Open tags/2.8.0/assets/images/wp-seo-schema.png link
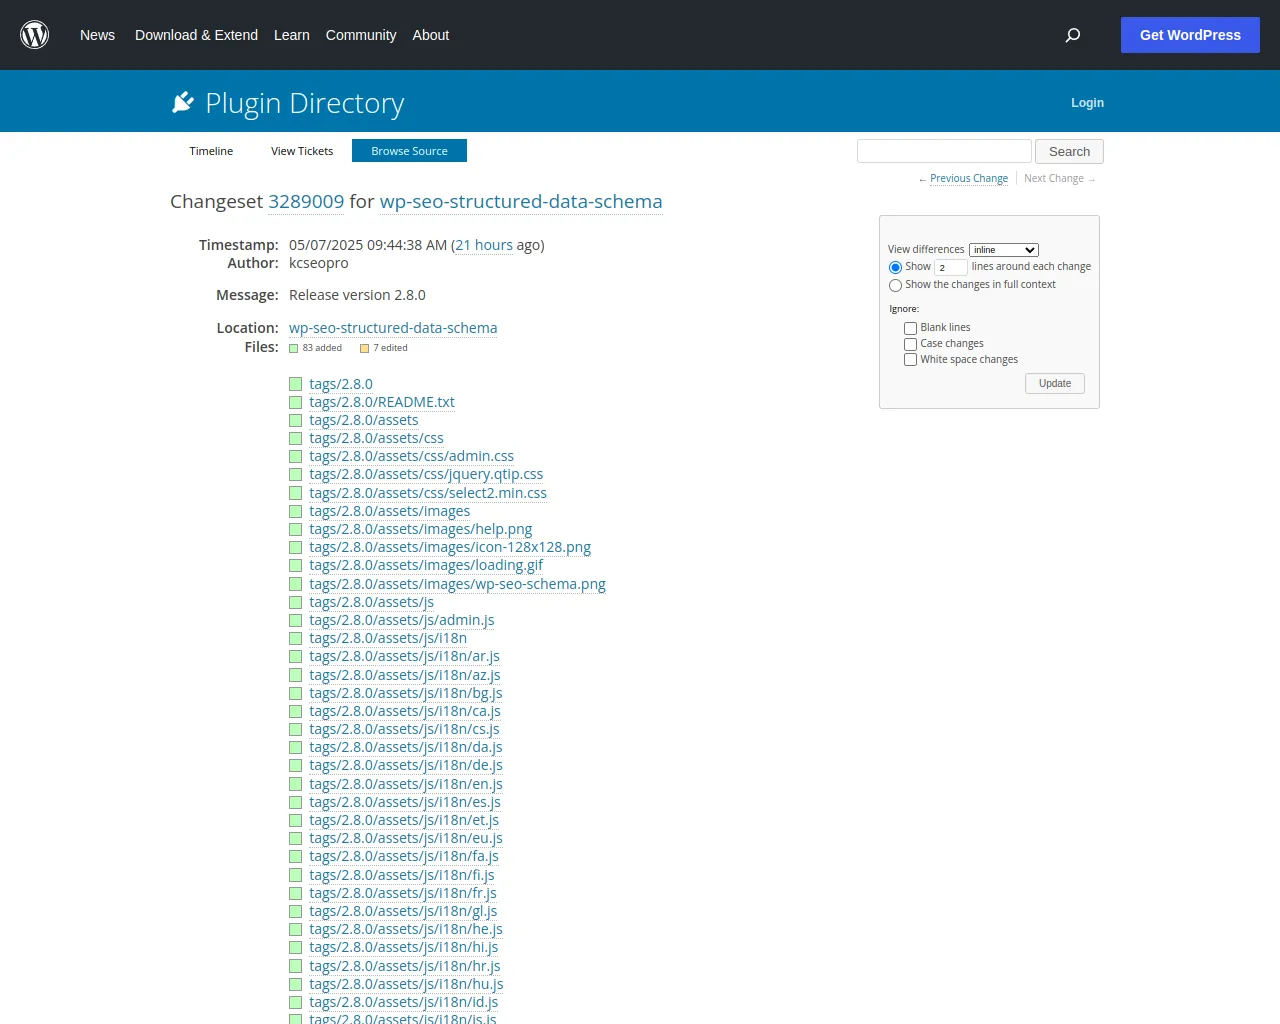The width and height of the screenshot is (1280, 1024). pyautogui.click(x=457, y=584)
